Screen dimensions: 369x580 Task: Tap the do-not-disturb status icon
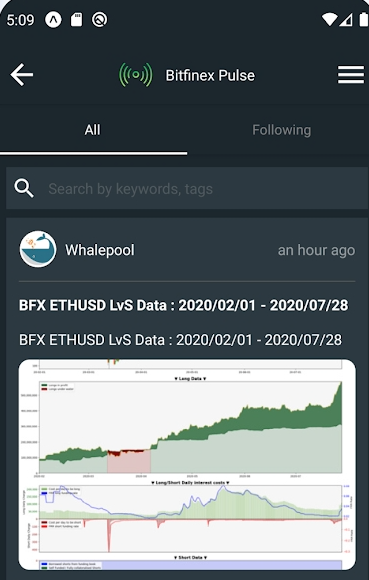(x=99, y=20)
